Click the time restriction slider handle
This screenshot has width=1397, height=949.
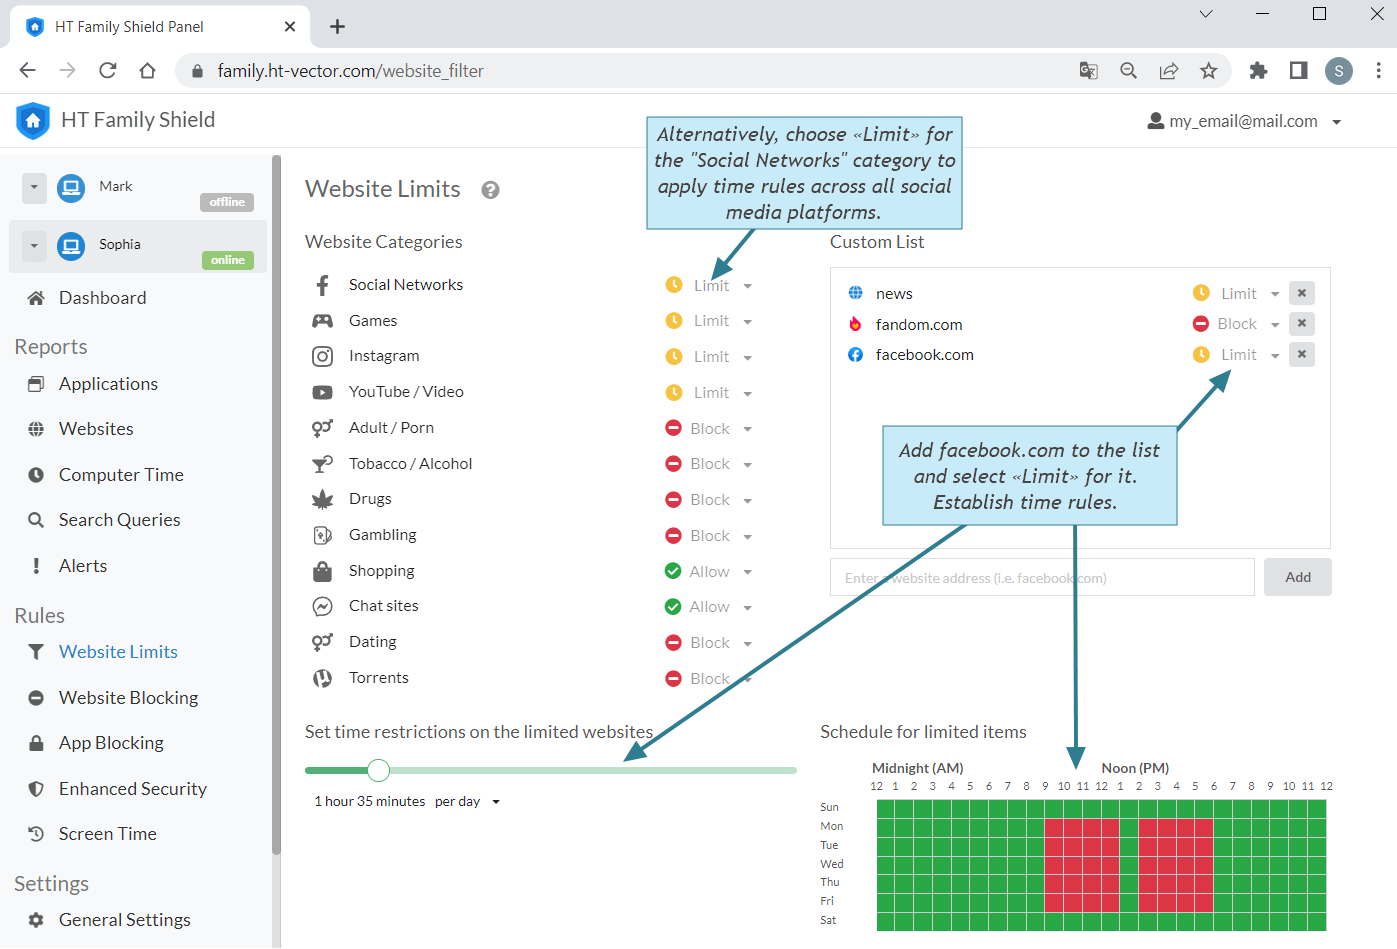click(378, 770)
